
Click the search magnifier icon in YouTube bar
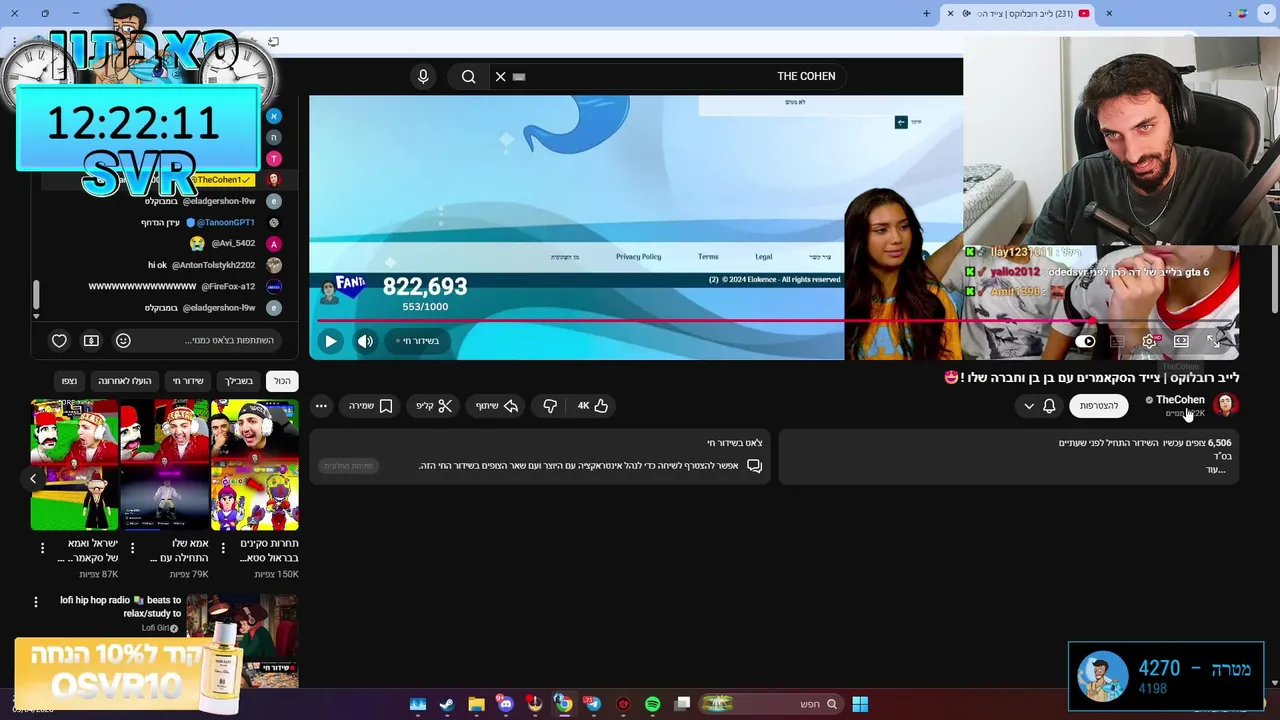pyautogui.click(x=468, y=76)
